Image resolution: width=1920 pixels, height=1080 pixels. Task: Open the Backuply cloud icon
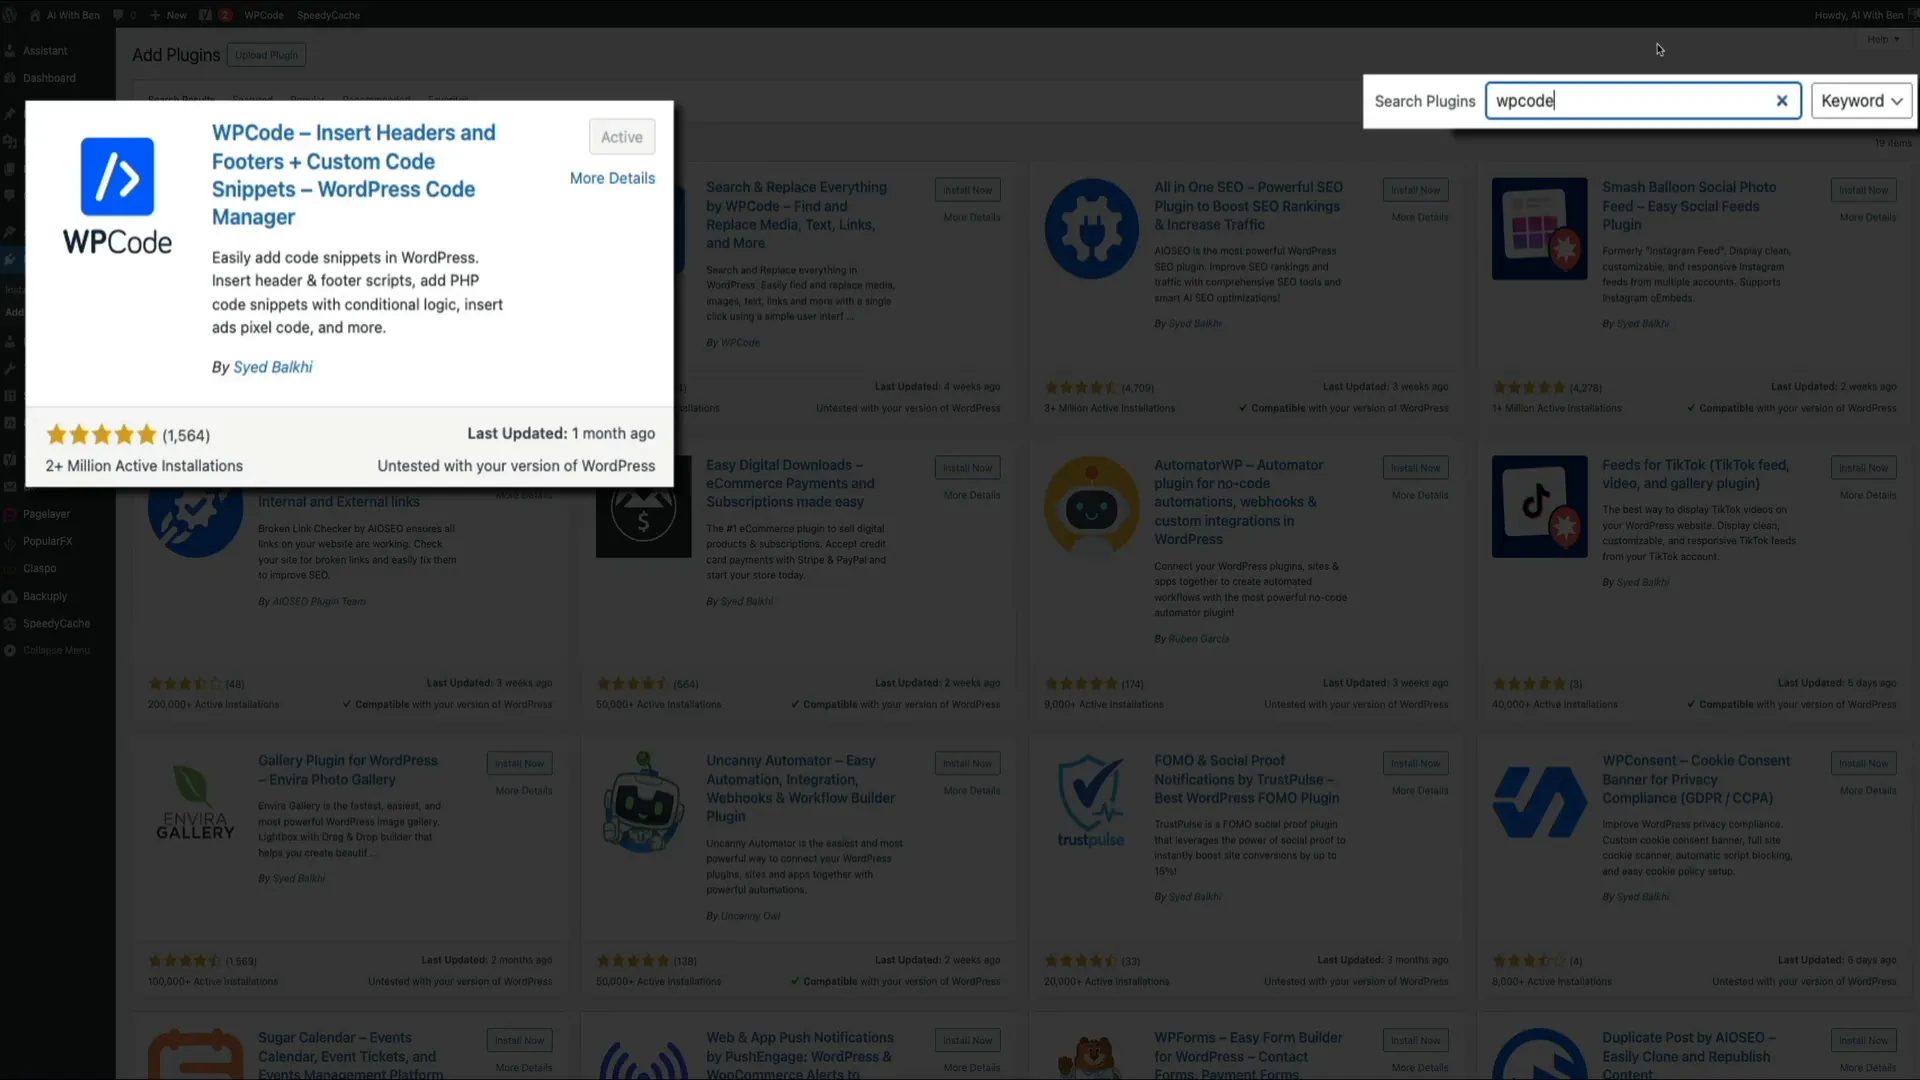coord(10,596)
